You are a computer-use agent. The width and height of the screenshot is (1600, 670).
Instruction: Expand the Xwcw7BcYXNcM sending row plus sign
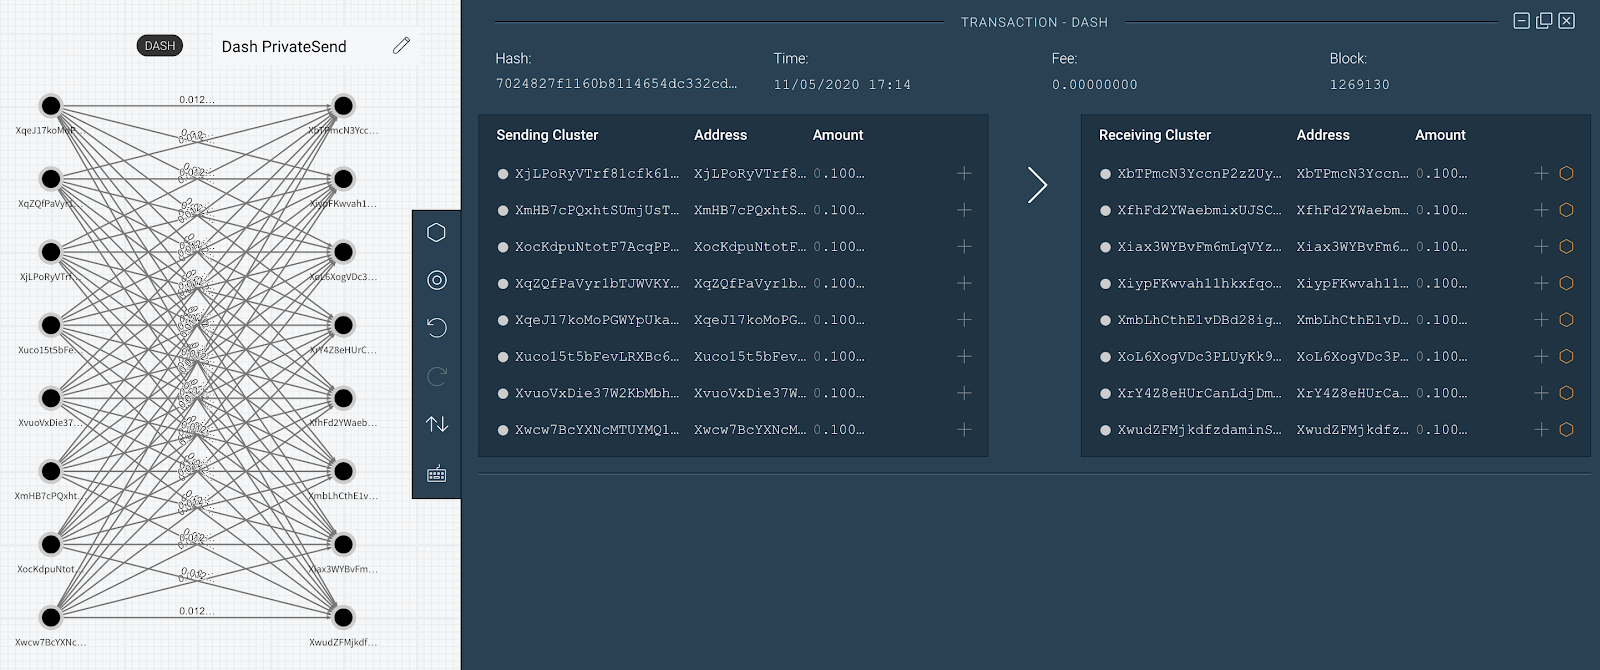tap(964, 430)
